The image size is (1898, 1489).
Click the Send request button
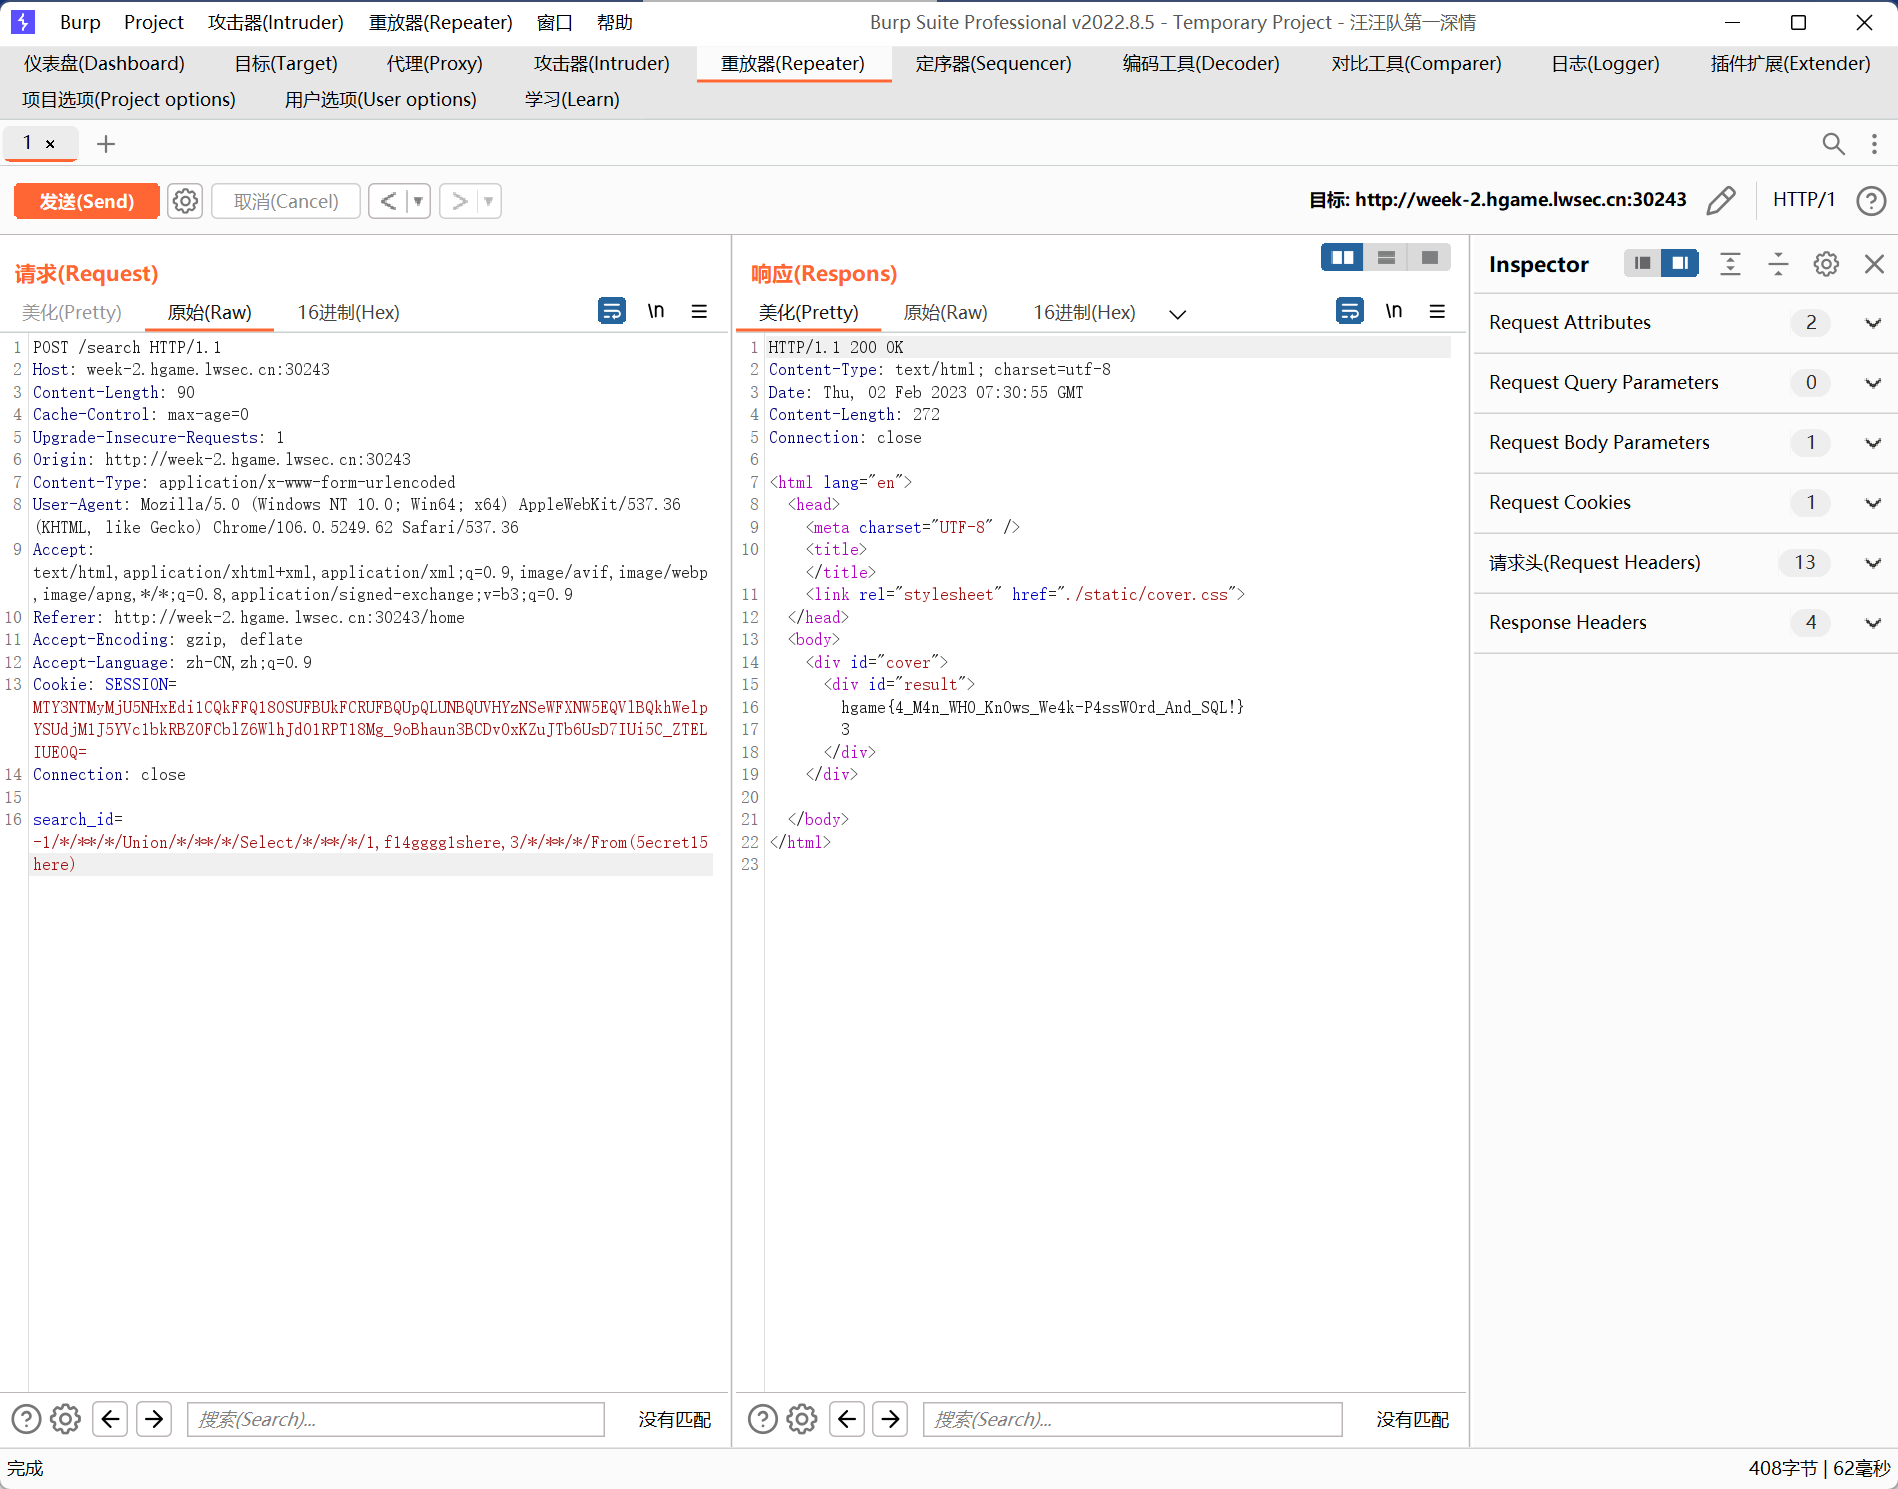86,201
